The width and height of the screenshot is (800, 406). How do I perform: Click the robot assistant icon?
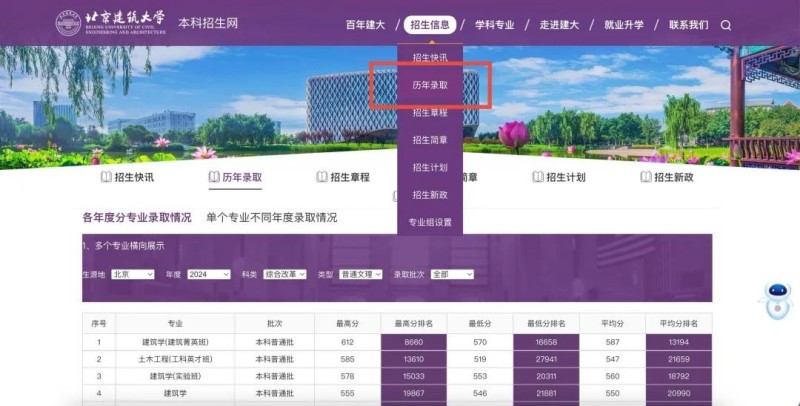coord(777,298)
